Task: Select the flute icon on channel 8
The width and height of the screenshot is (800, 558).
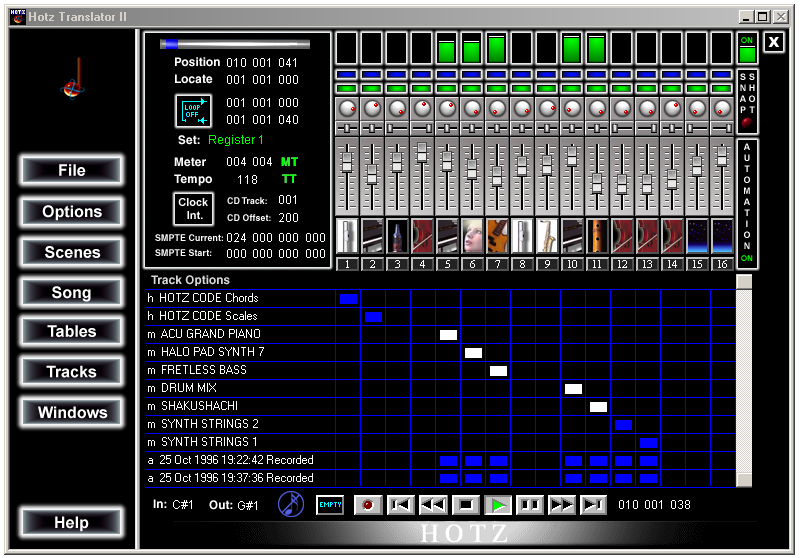Action: tap(522, 236)
